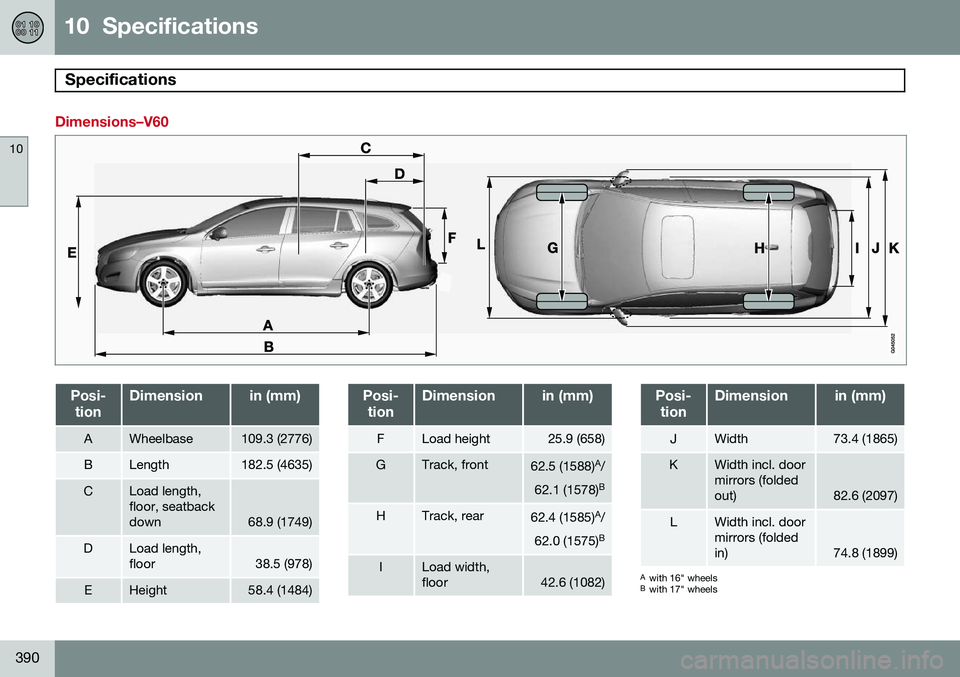Click the value '82.6 (2097)'
960x677 pixels.
point(865,496)
